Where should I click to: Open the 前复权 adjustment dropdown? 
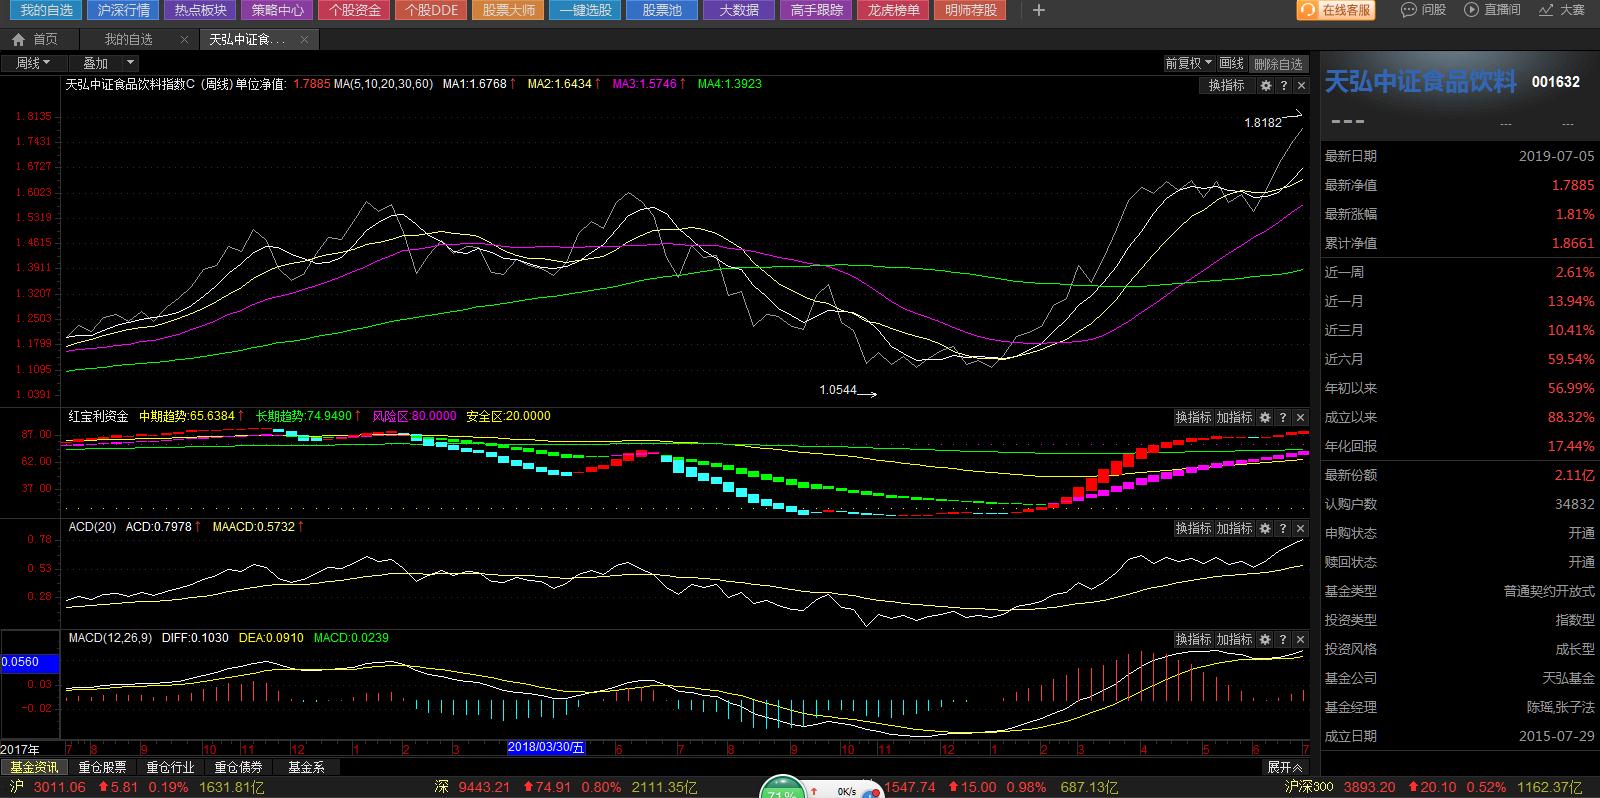tap(1188, 63)
